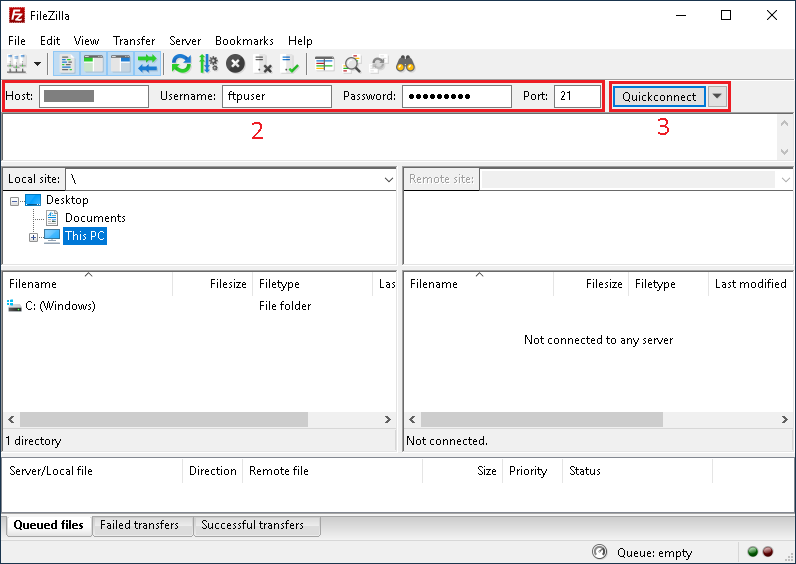Open directory listing filters icon
This screenshot has height=564, width=796.
pyautogui.click(x=324, y=64)
